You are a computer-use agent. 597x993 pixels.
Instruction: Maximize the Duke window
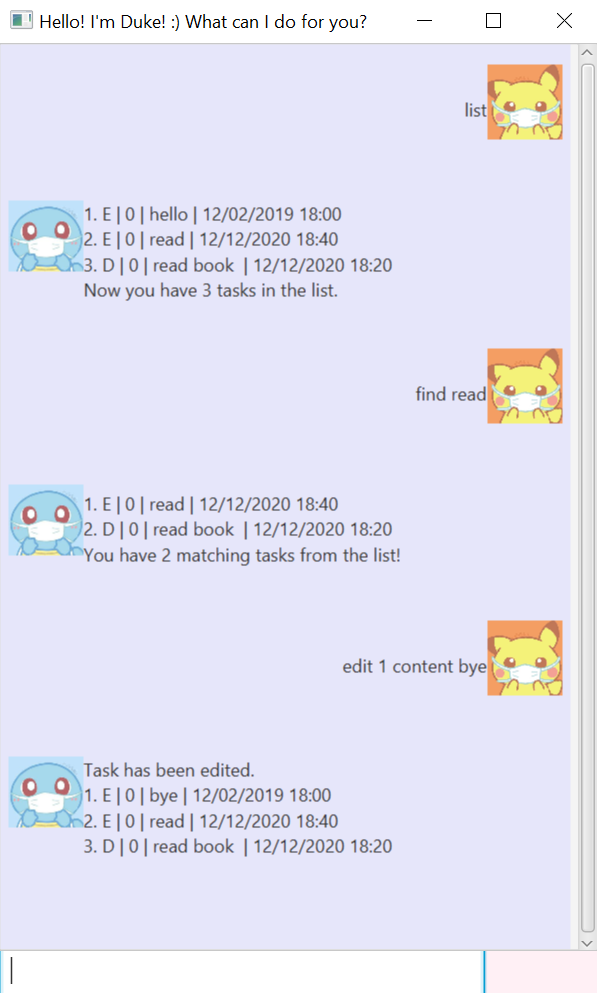point(493,21)
